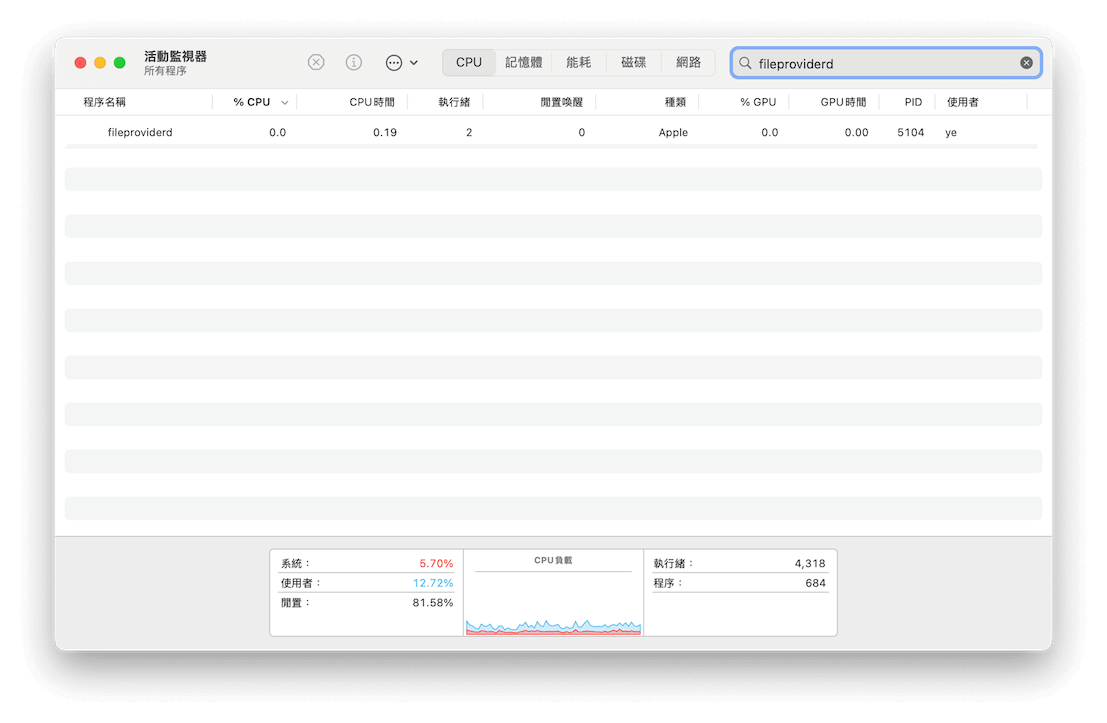Screen dimensions: 1107x723
Task: Click the magnifier icon in search field
Action: coord(745,63)
